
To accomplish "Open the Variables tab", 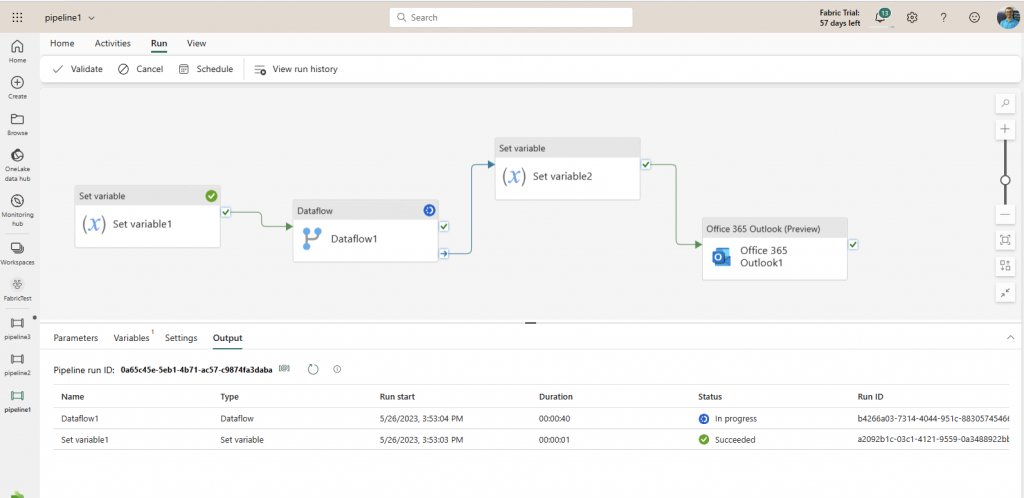I will click(x=131, y=338).
